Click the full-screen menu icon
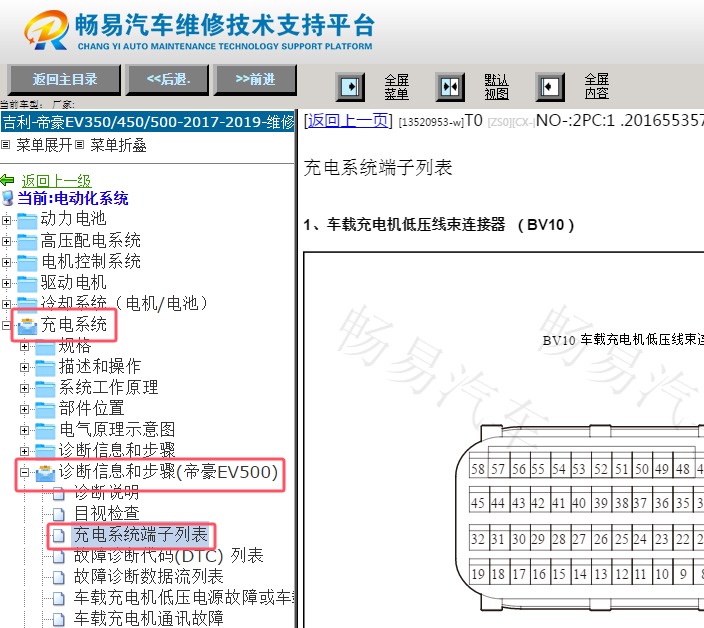The height and width of the screenshot is (628, 704). tap(350, 86)
